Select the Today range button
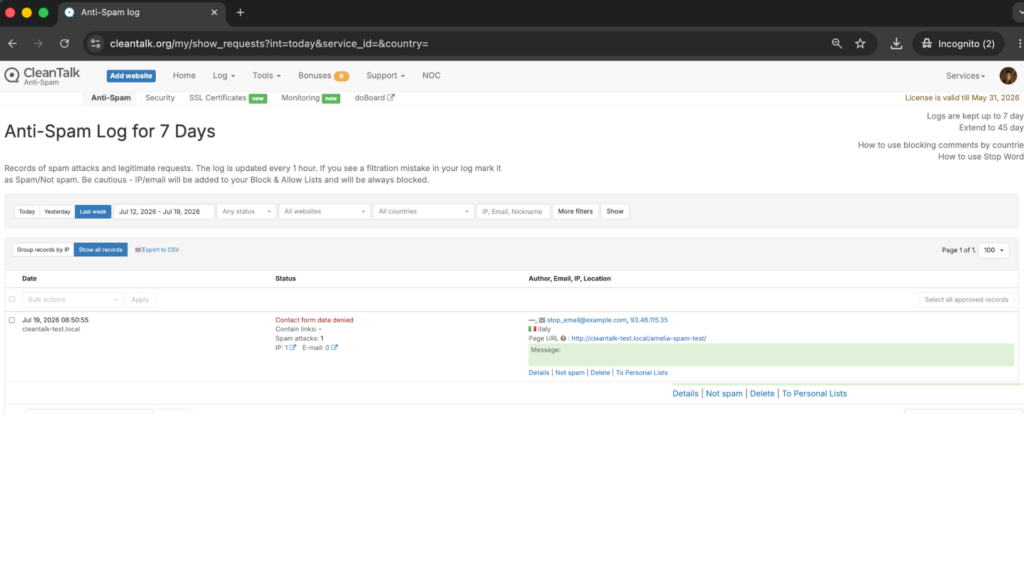1024x576 pixels. click(x=27, y=212)
